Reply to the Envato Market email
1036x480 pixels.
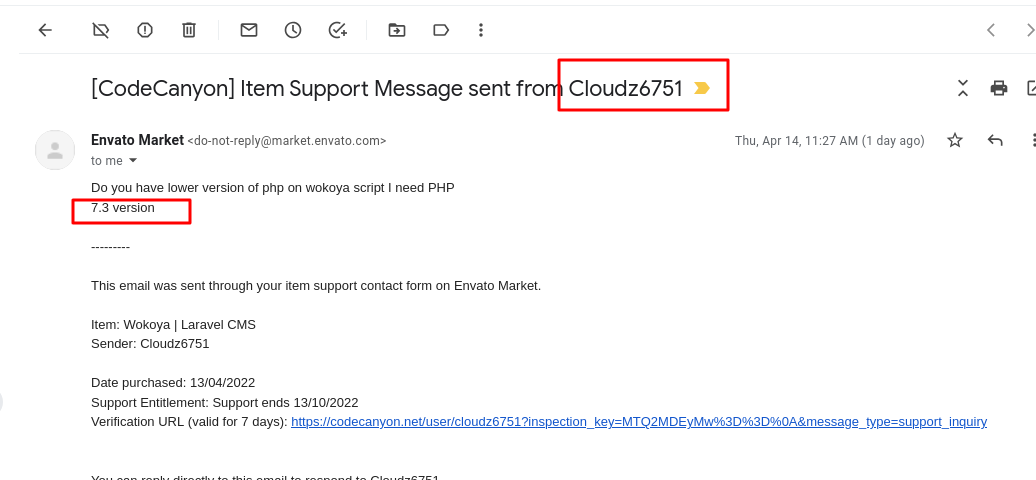coord(995,140)
